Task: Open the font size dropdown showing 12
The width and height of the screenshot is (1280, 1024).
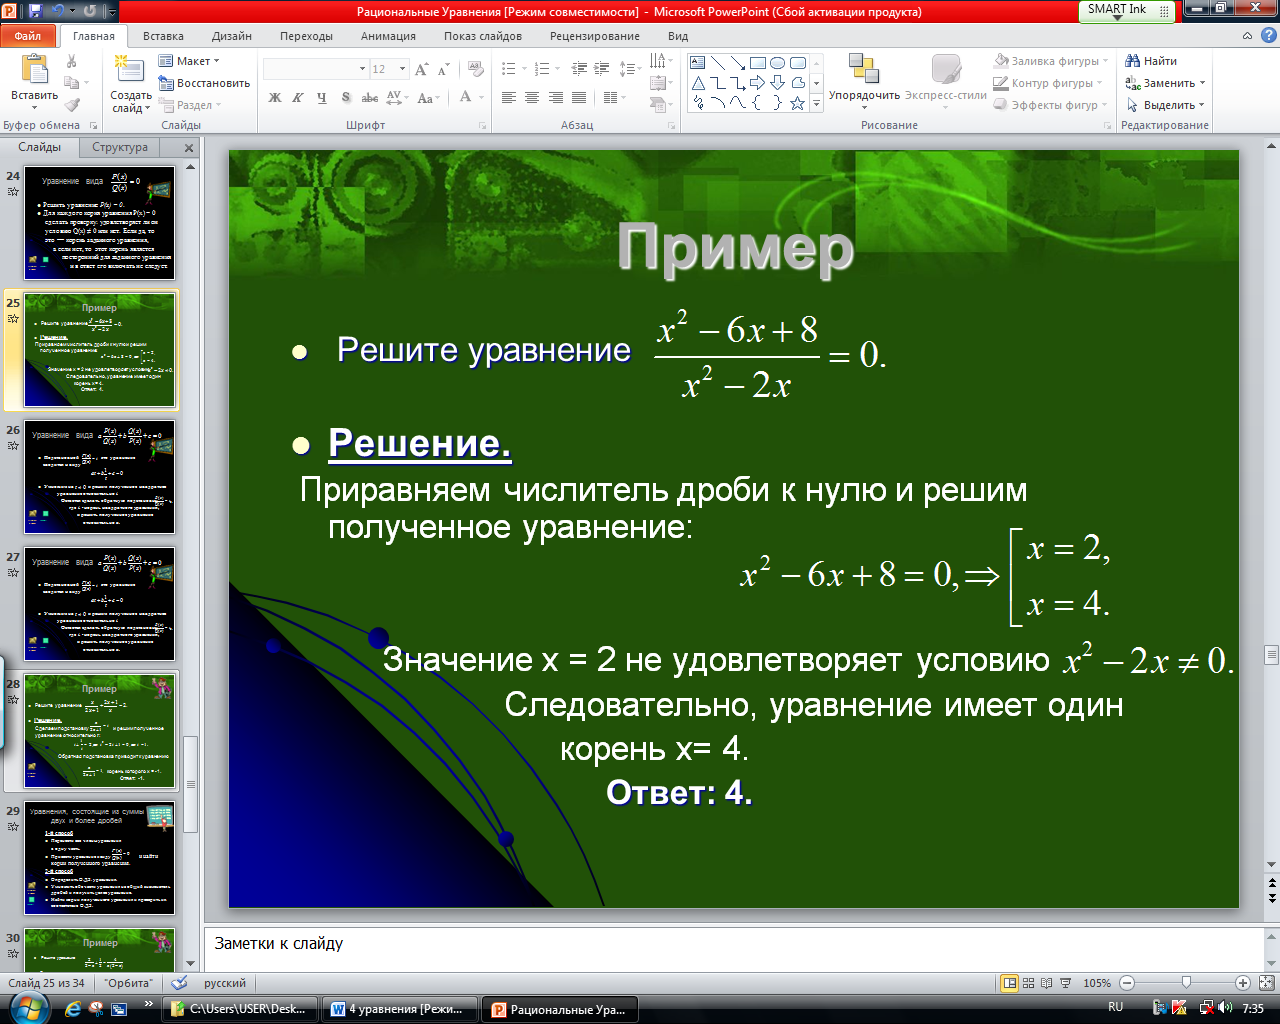Action: [x=403, y=69]
